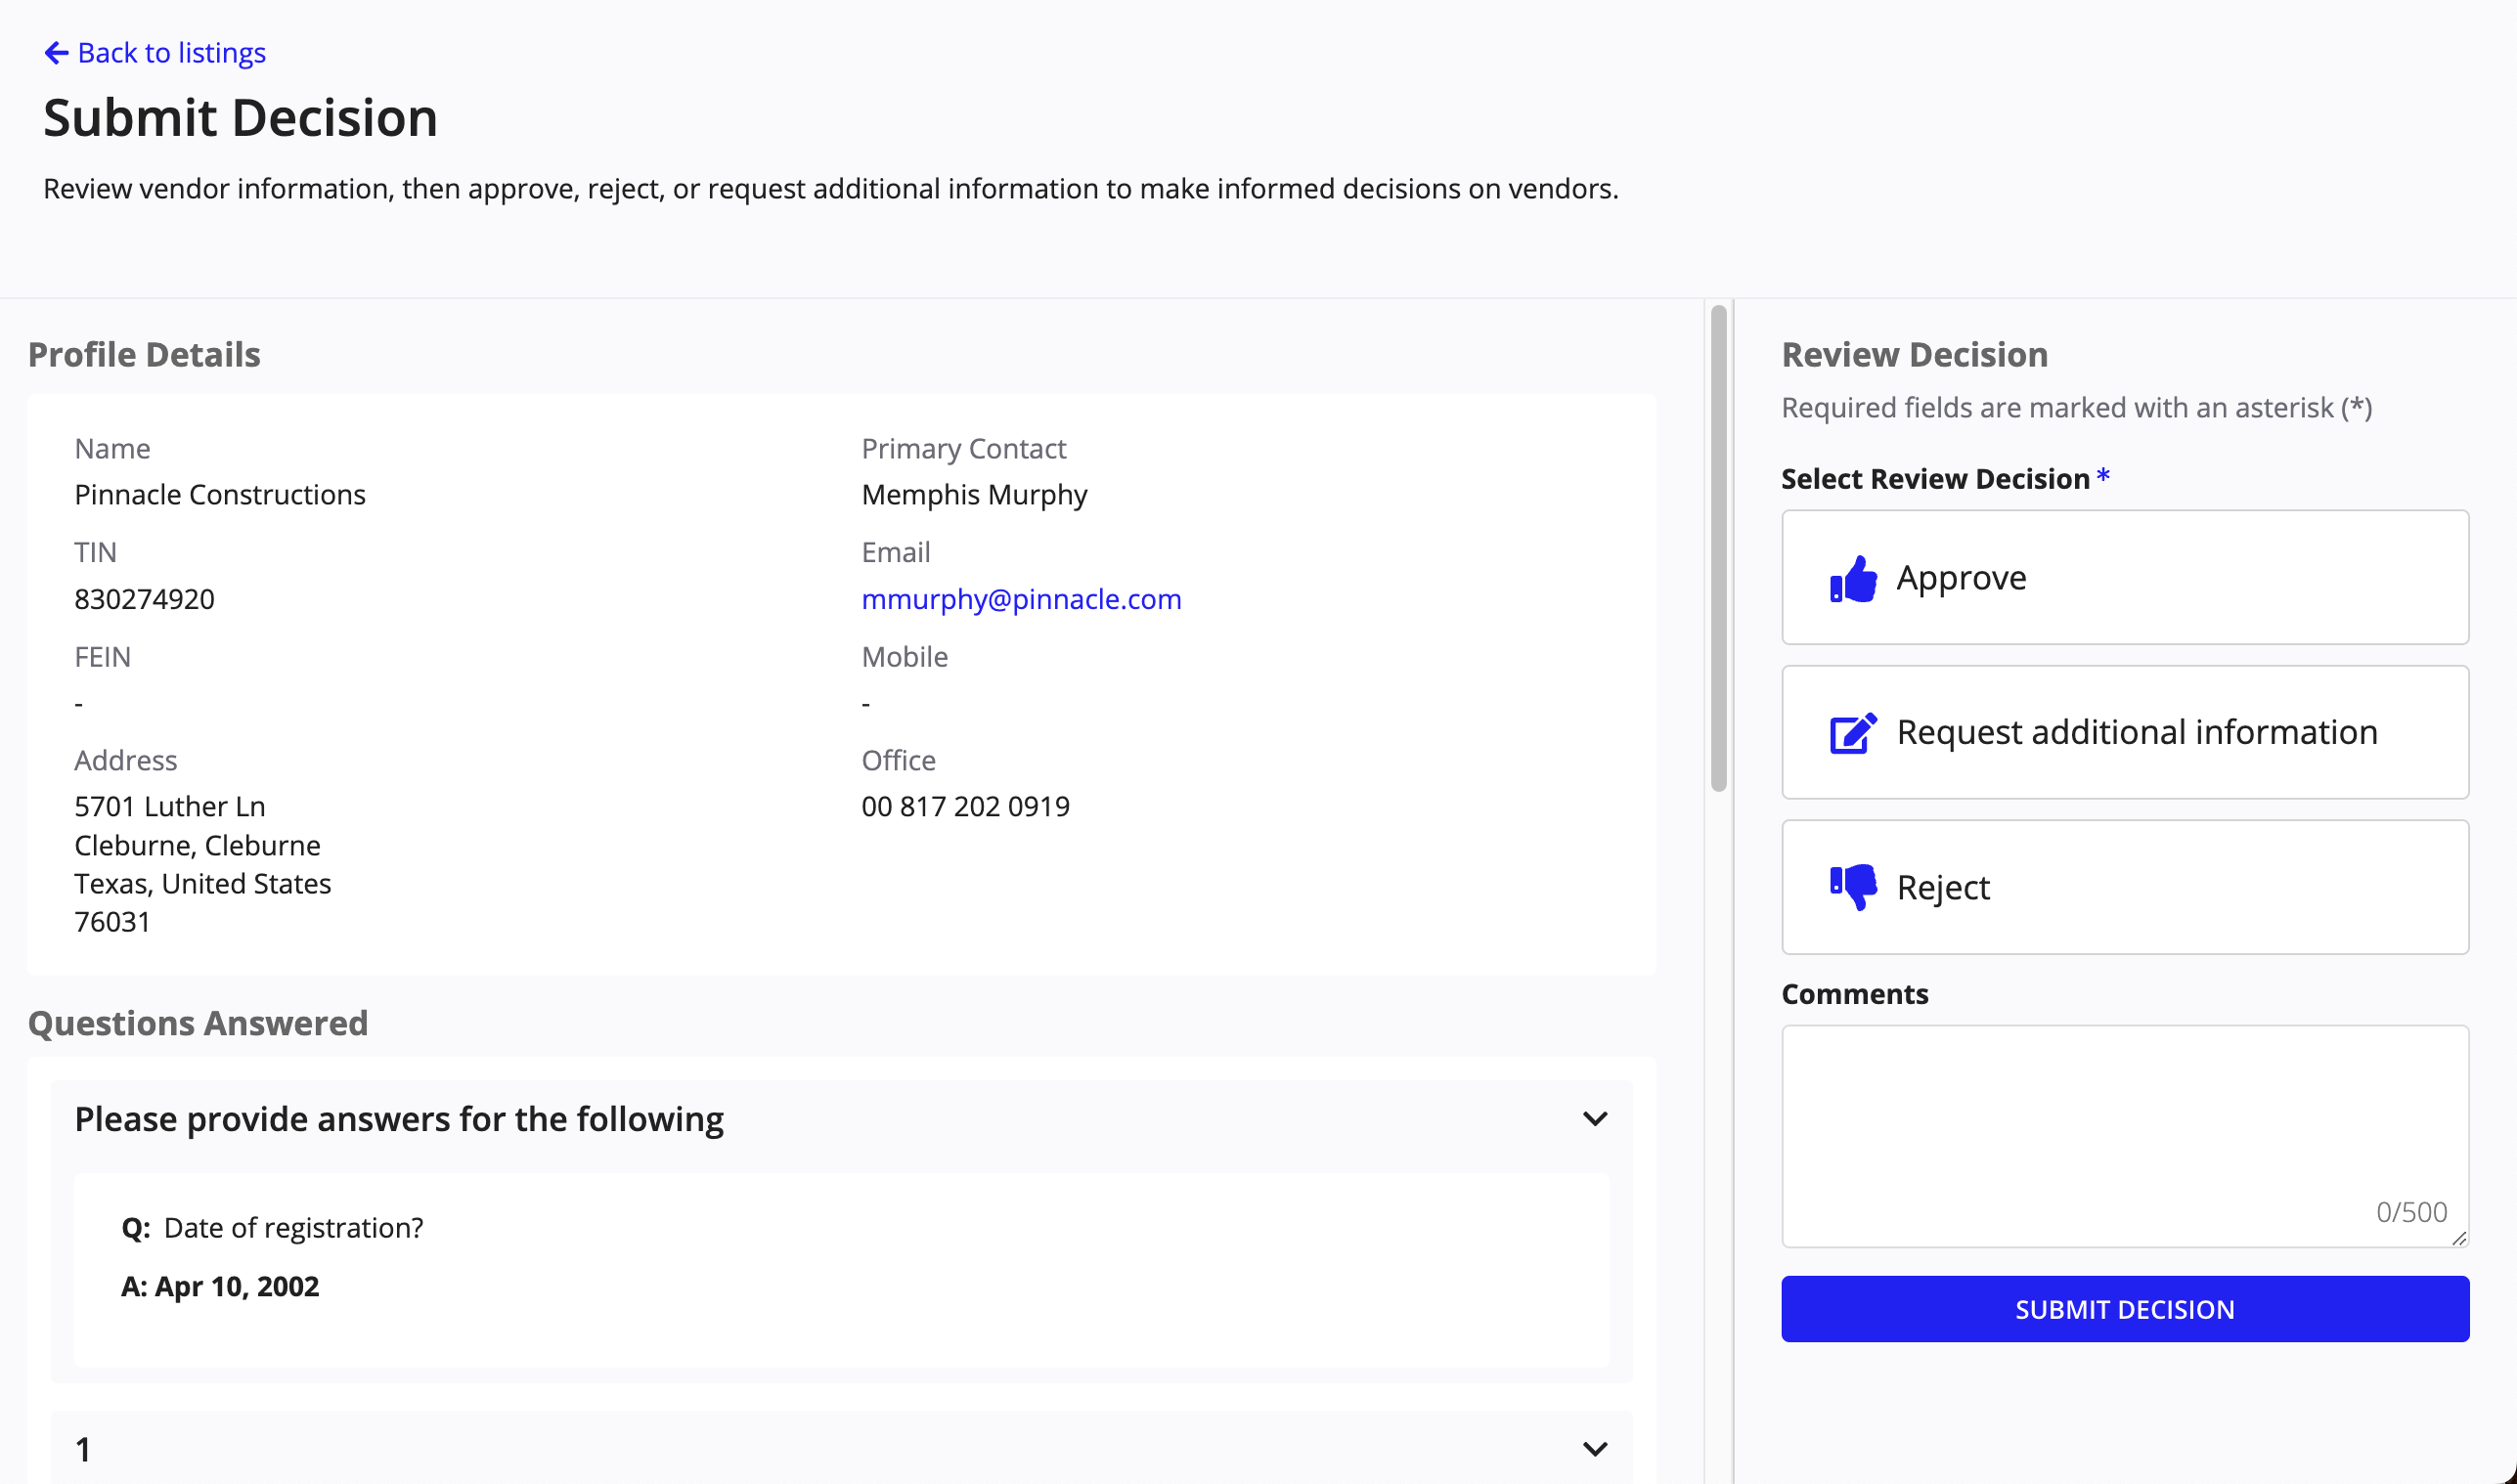Click the question 'Date of registration?'
Screen dimensions: 2517x1484
click(293, 1228)
